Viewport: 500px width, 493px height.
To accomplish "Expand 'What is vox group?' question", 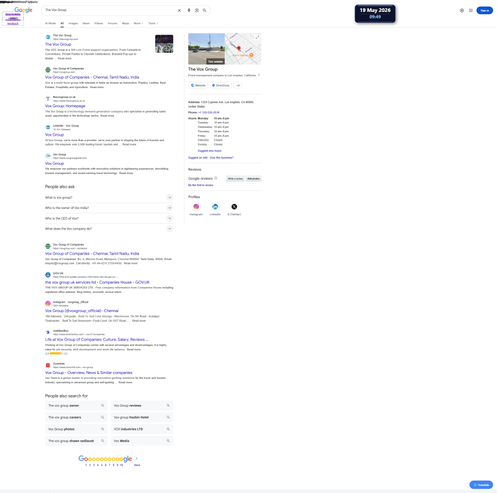I will (109, 197).
